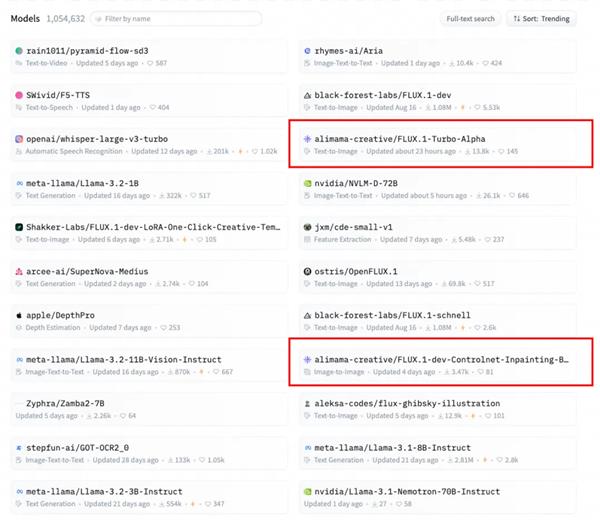600x520 pixels.
Task: Open the SWivid/F5-TTS model card
Action: pos(60,95)
